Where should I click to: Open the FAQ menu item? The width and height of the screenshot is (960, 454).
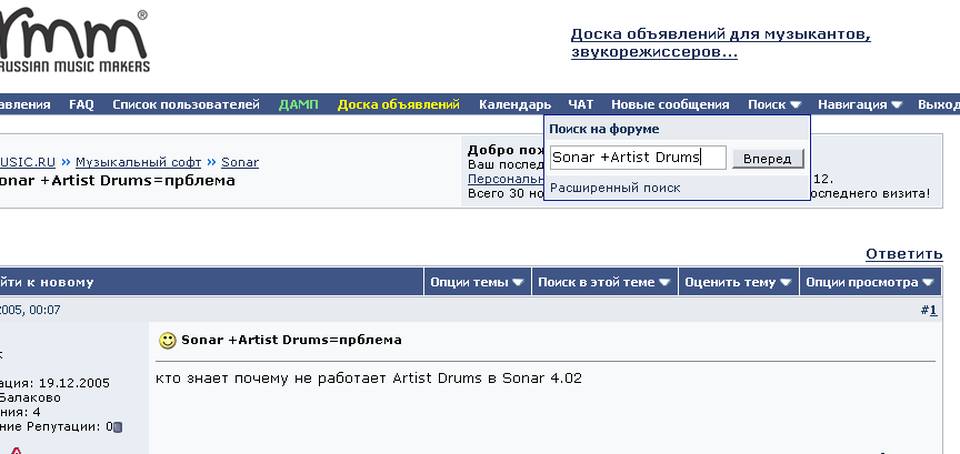(81, 104)
